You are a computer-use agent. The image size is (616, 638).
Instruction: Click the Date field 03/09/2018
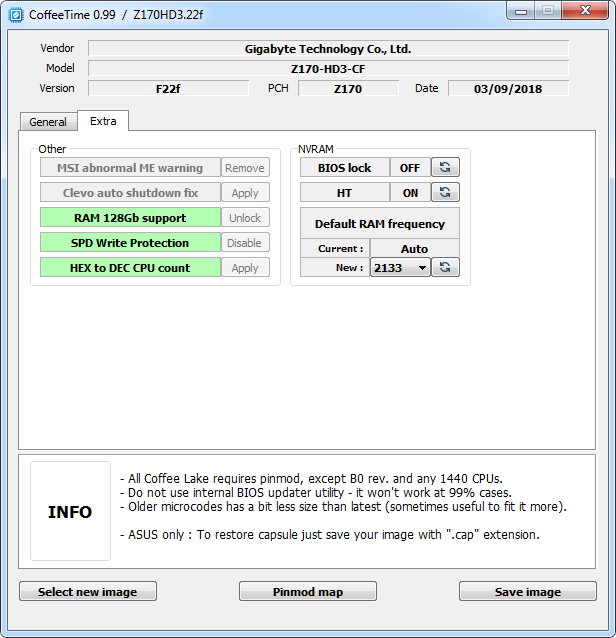pyautogui.click(x=508, y=88)
